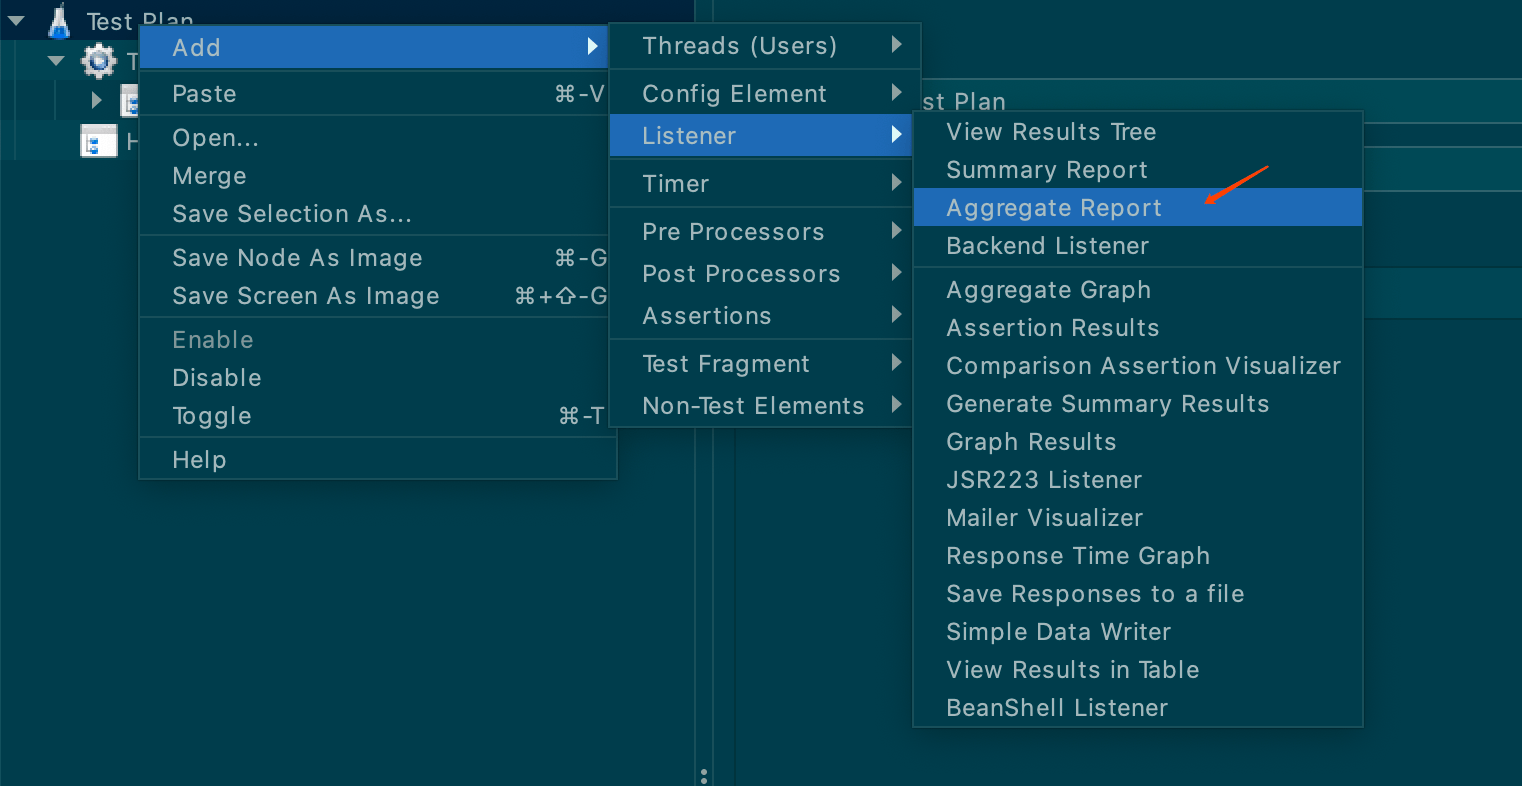
Task: Open Help from context menu
Action: (x=378, y=460)
